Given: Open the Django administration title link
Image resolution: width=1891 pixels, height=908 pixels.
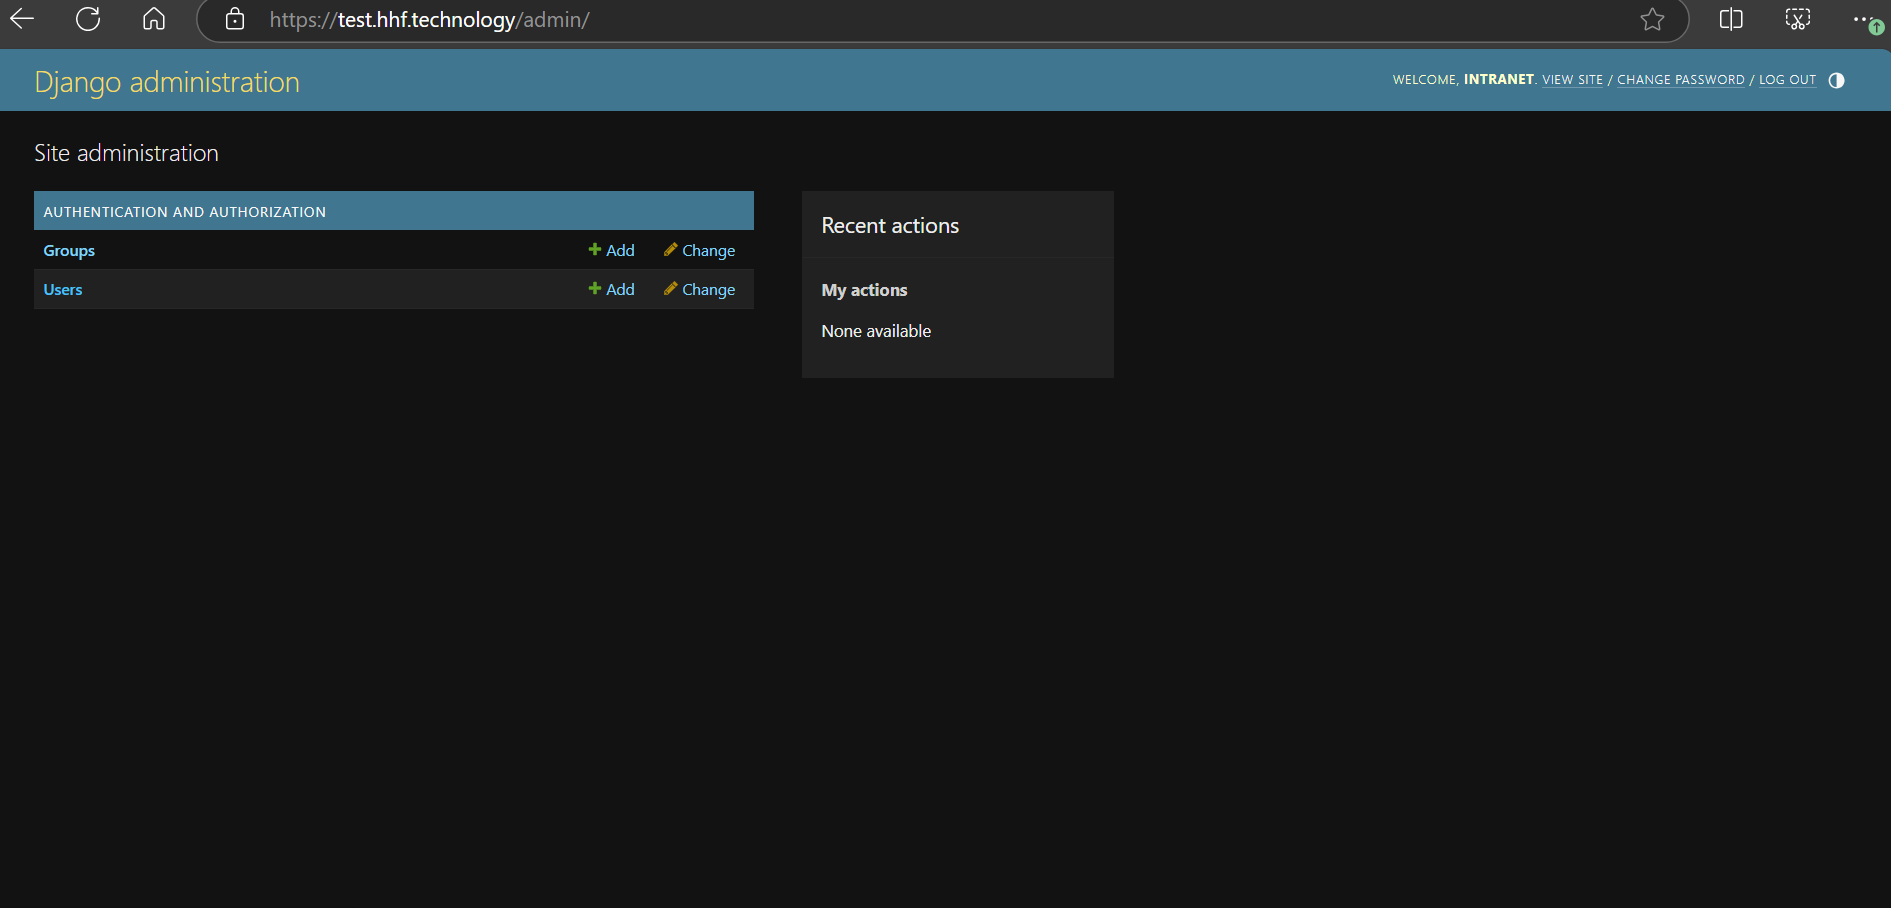Looking at the screenshot, I should [x=167, y=82].
